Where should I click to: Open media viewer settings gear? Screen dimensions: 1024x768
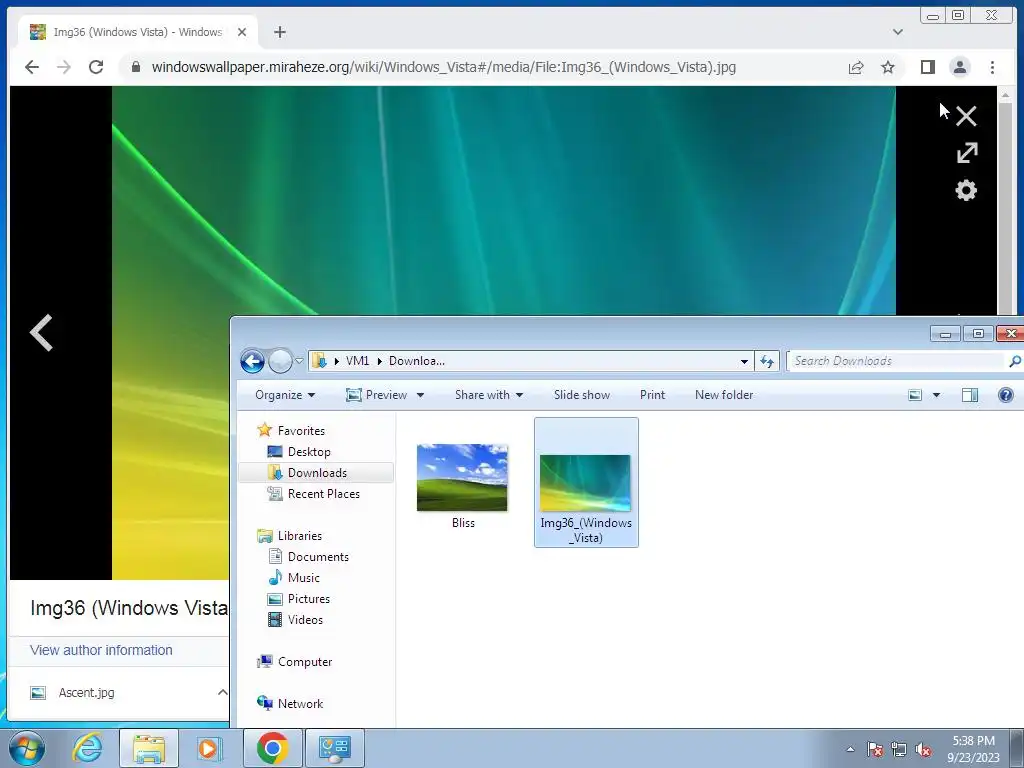(966, 191)
